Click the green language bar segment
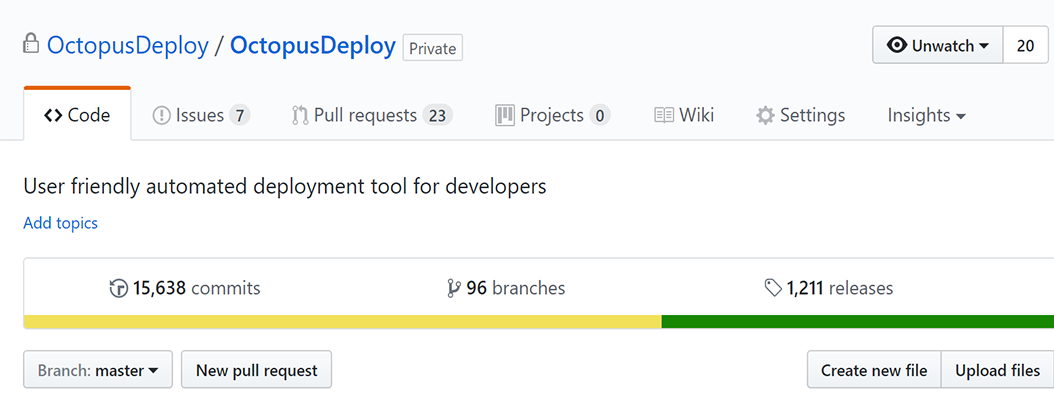Screen dimensions: 1054x396 pyautogui.click(x=858, y=321)
